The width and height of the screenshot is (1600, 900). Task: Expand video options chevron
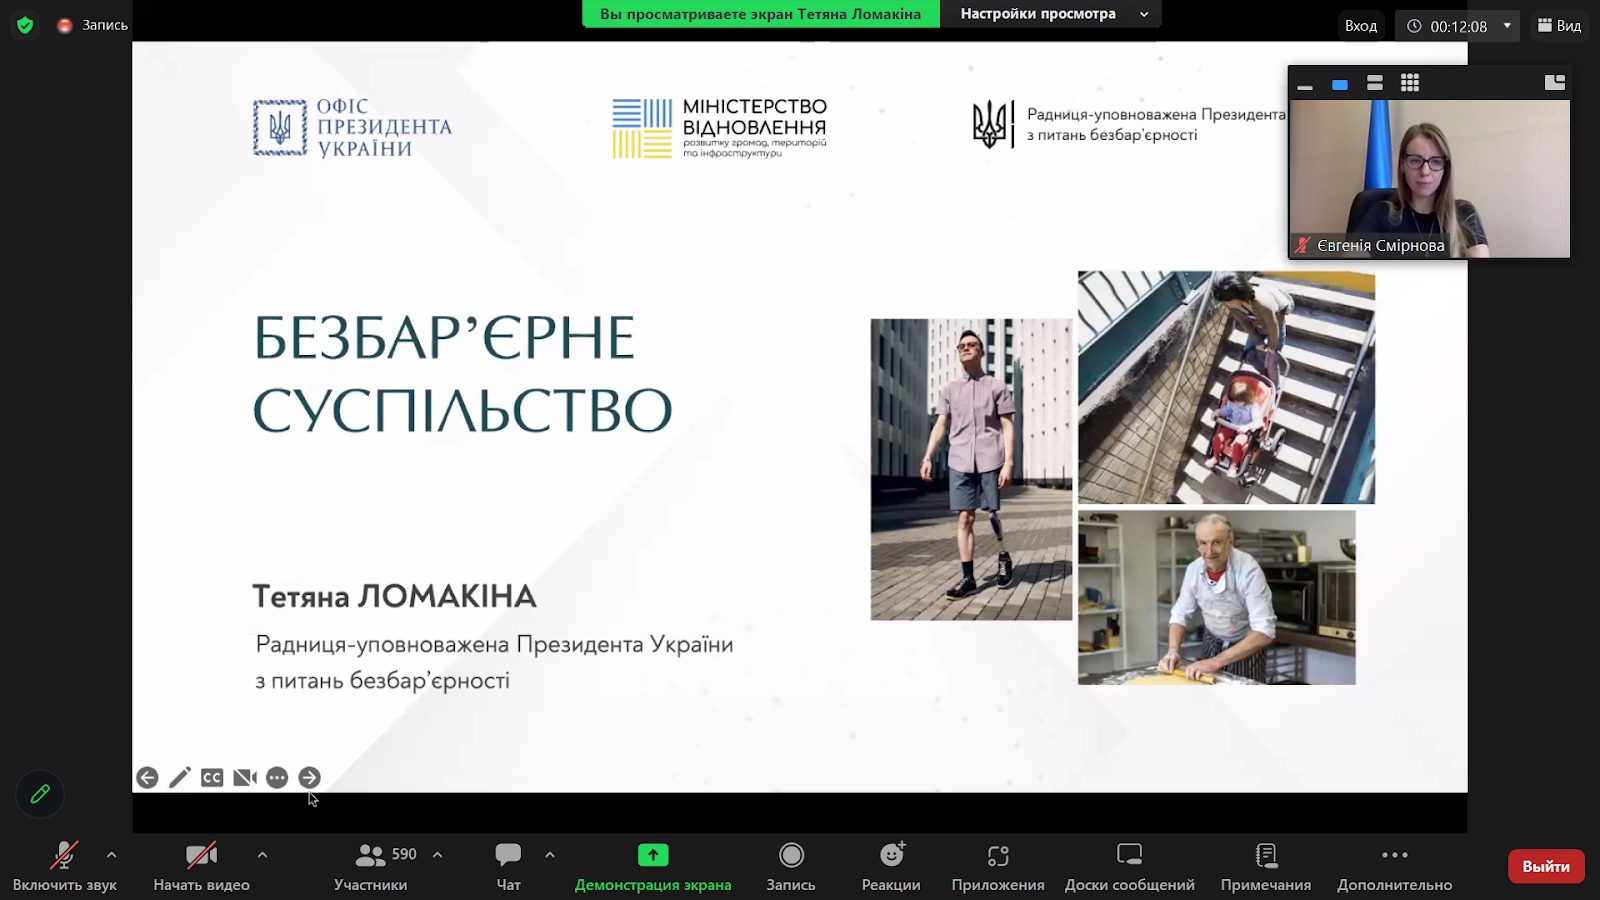(x=262, y=855)
